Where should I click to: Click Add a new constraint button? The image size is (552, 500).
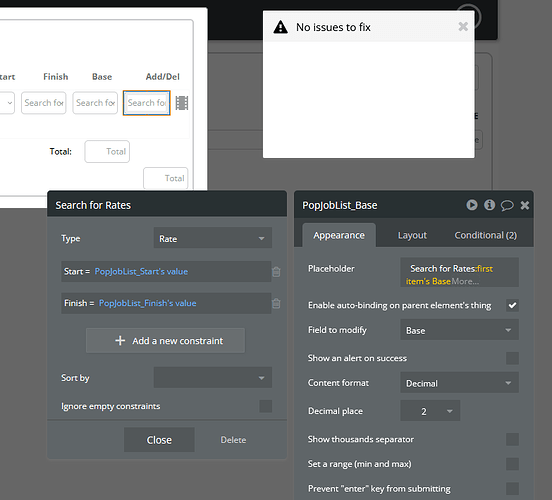pyautogui.click(x=165, y=340)
